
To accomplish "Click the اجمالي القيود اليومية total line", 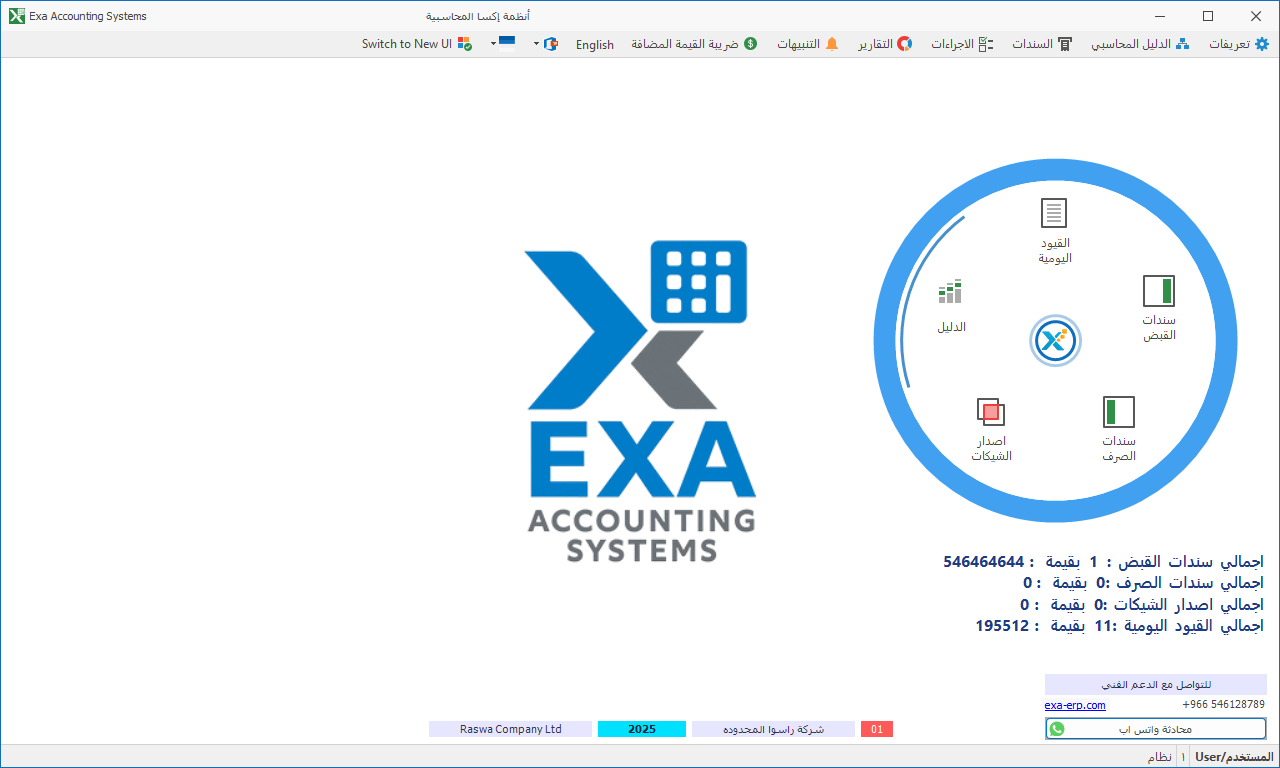I will [x=1120, y=626].
